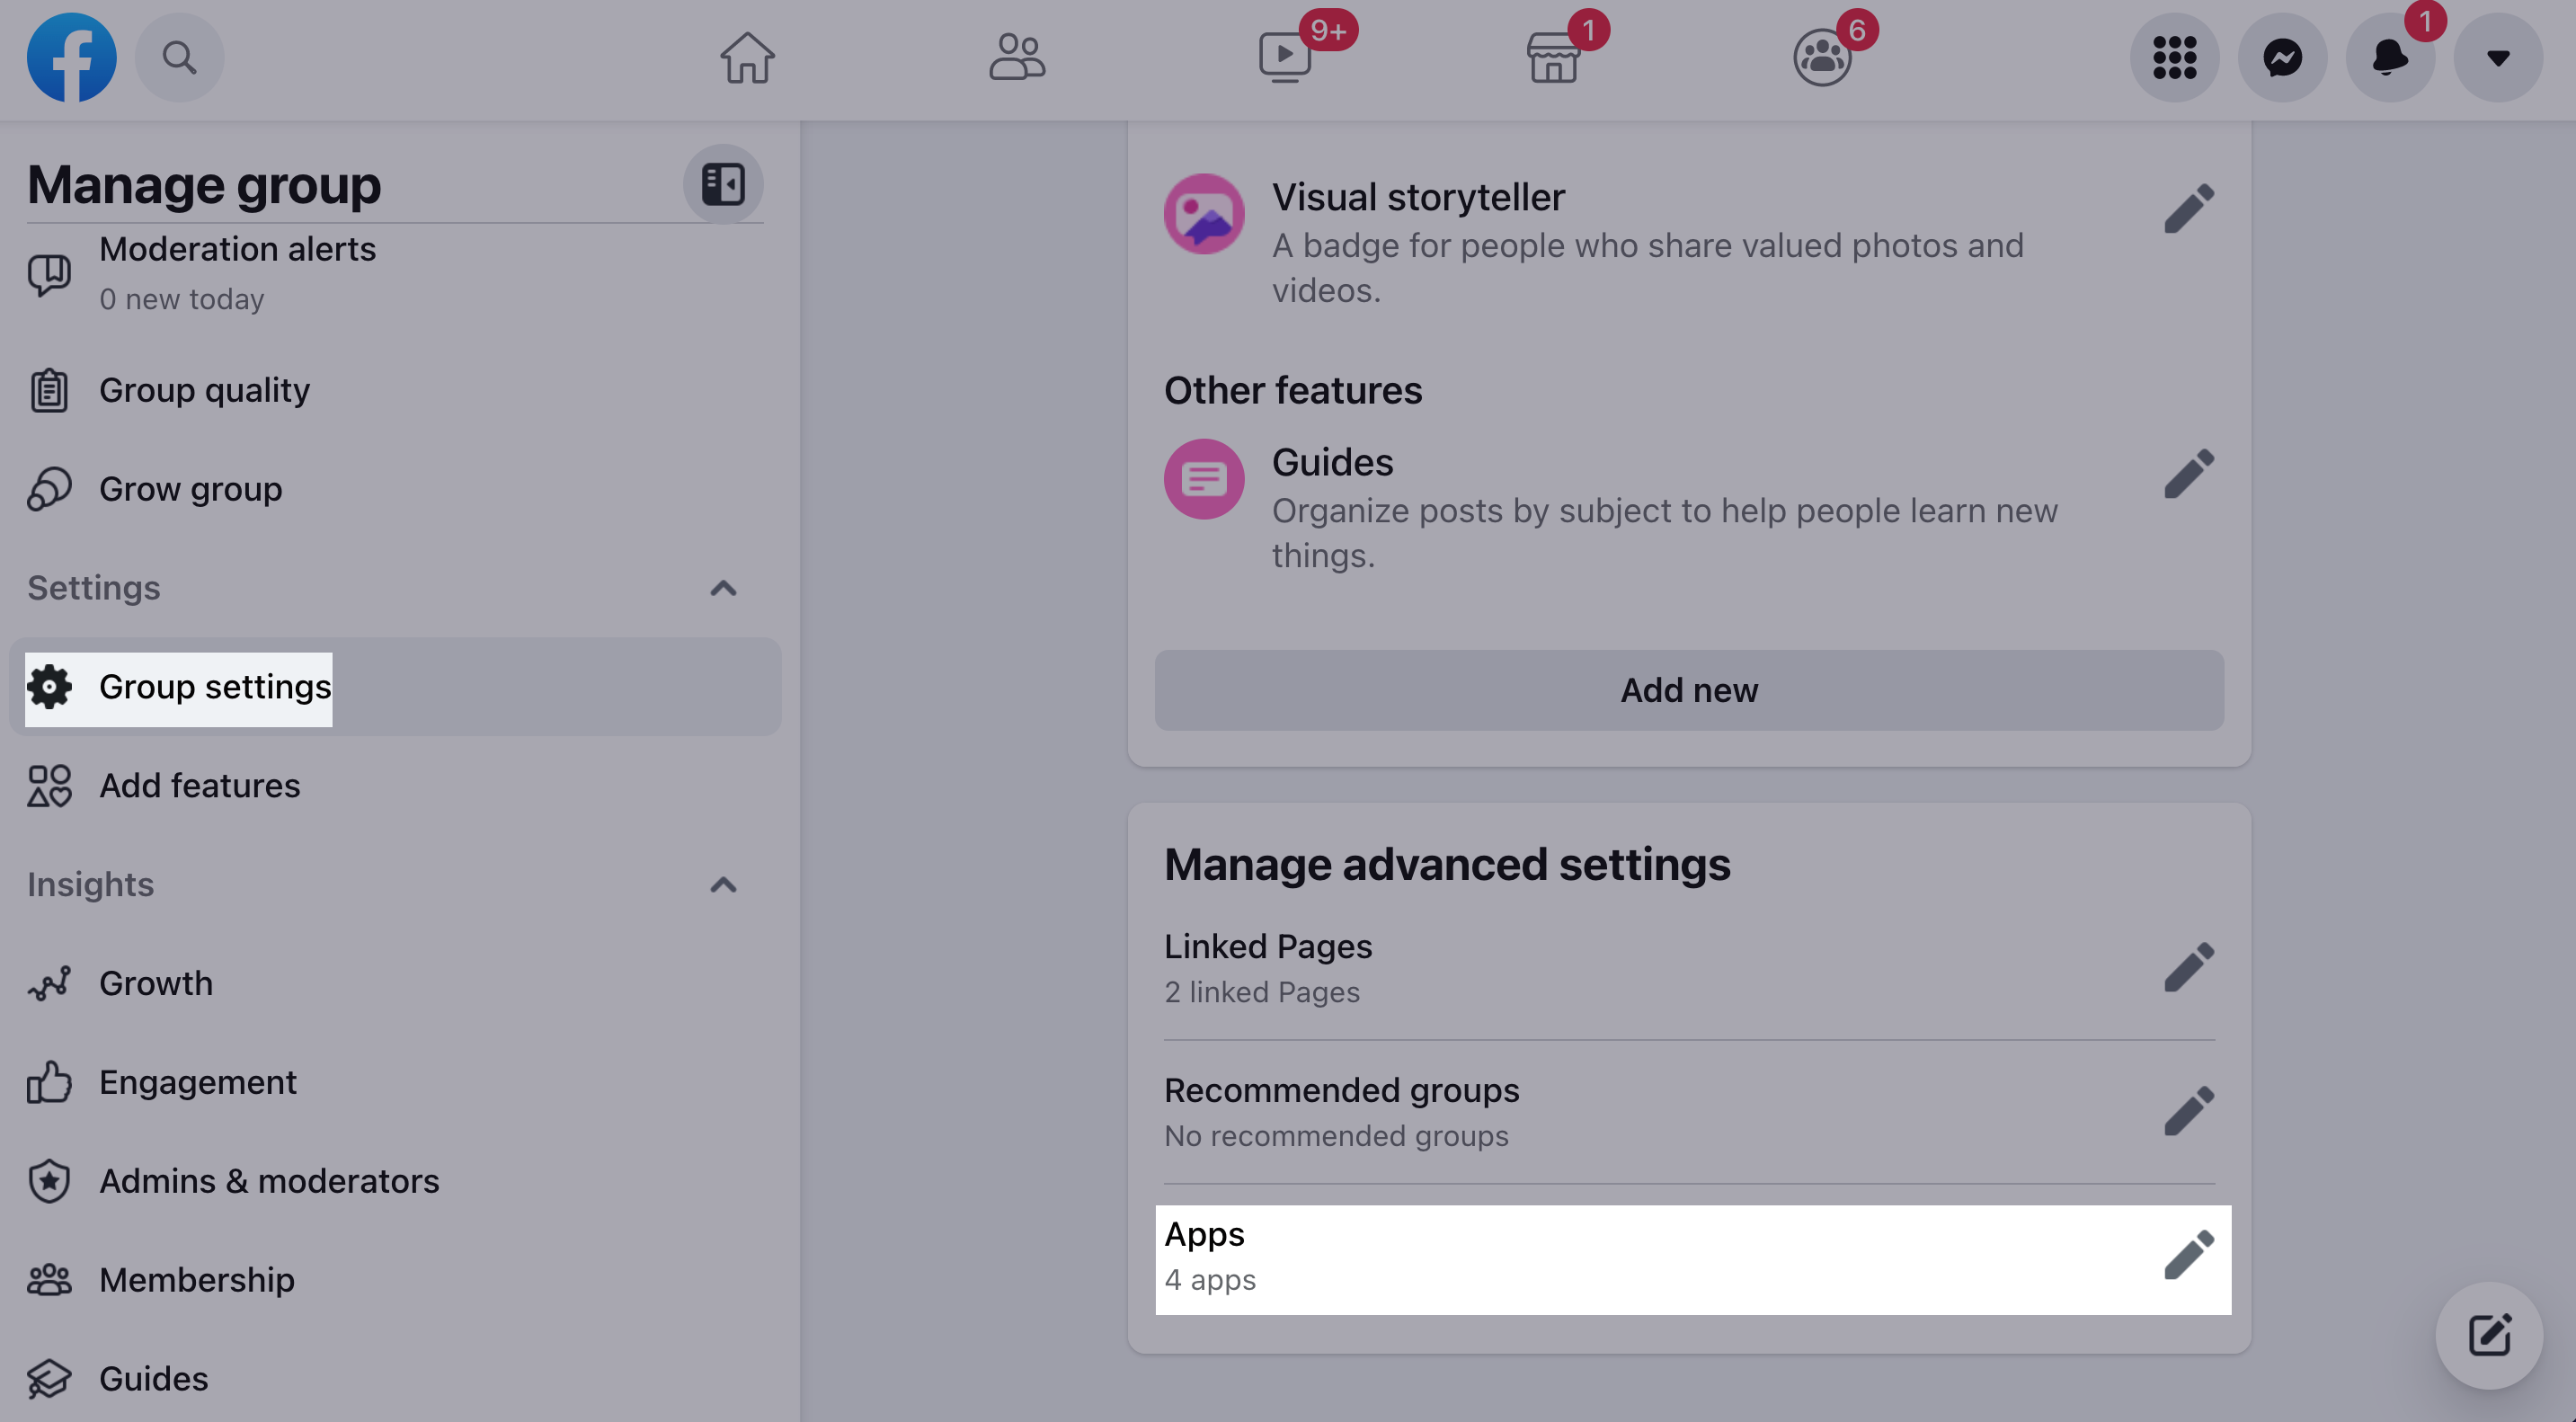
Task: Edit the Guides feature
Action: pyautogui.click(x=2189, y=473)
